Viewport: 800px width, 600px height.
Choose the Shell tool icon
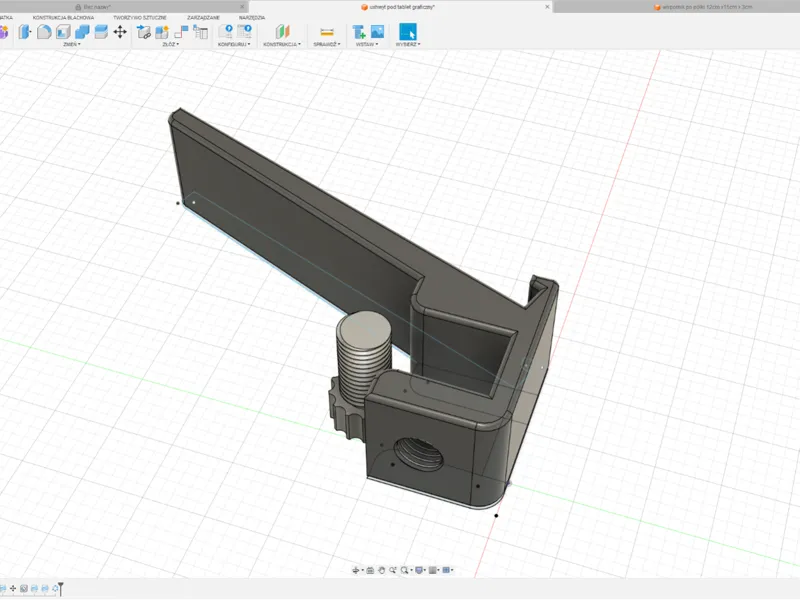[63, 32]
